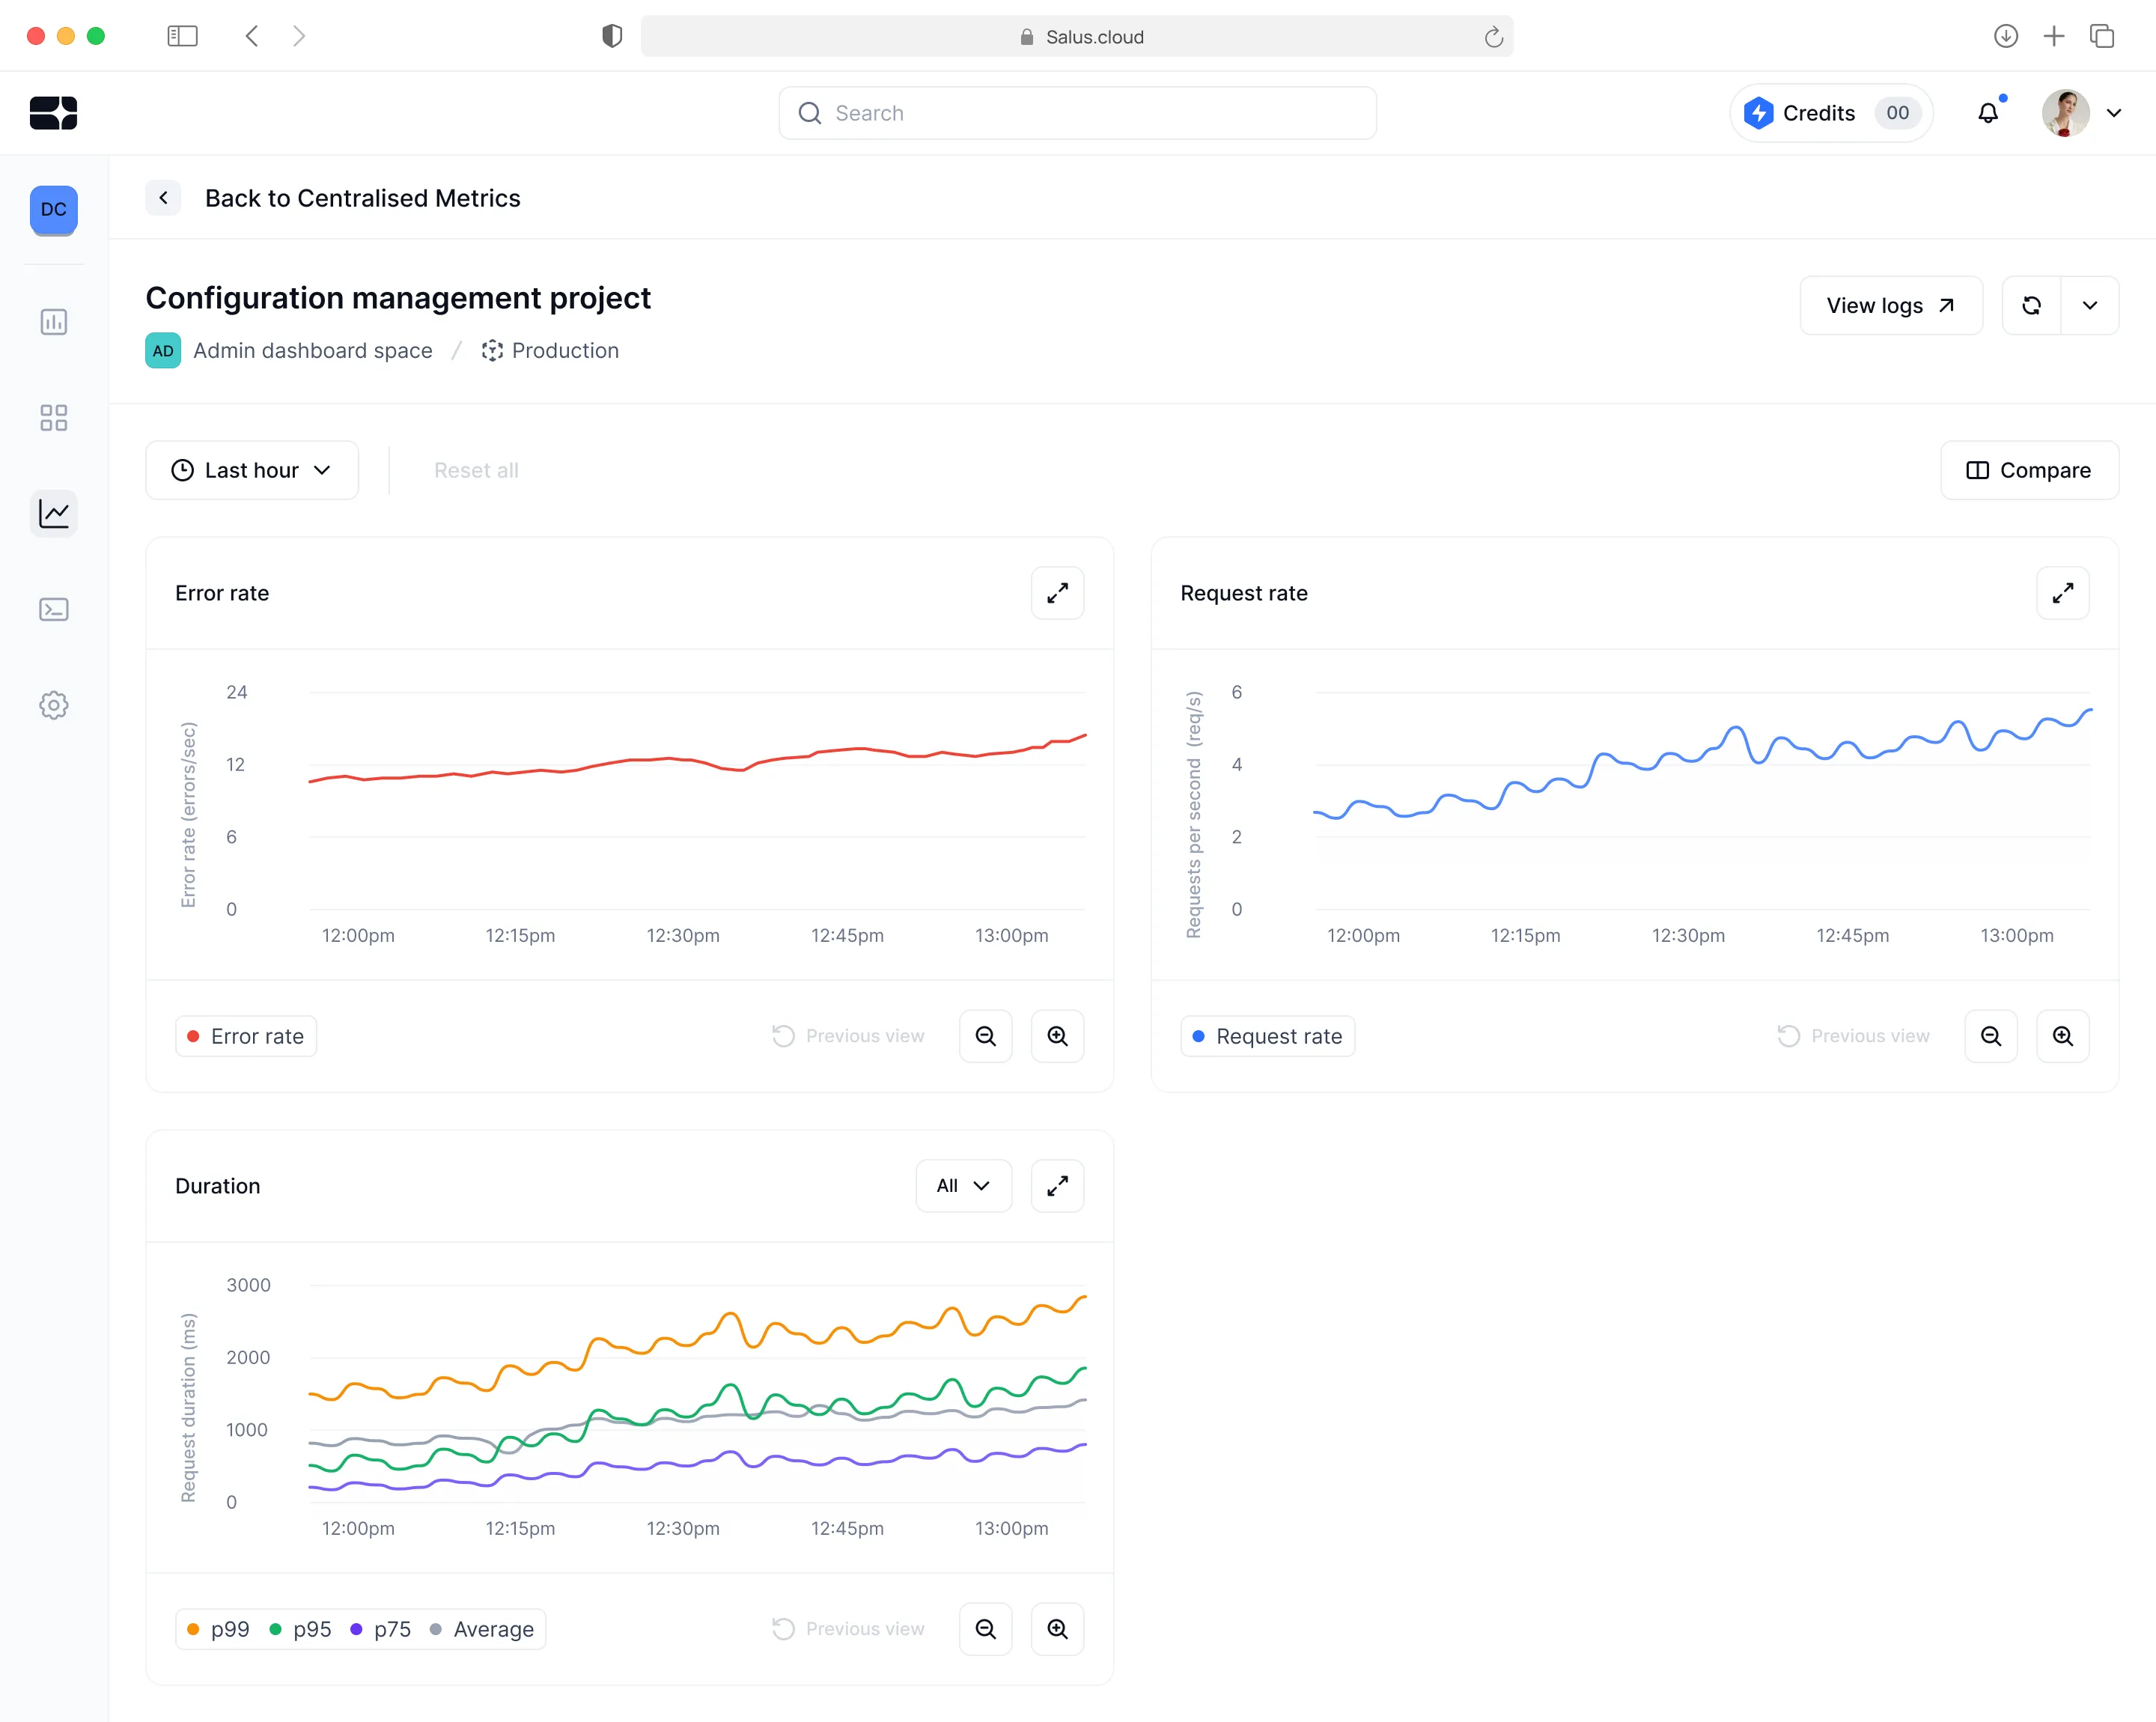This screenshot has height=1722, width=2156.
Task: Expand the refresh options dropdown arrow
Action: (x=2089, y=305)
